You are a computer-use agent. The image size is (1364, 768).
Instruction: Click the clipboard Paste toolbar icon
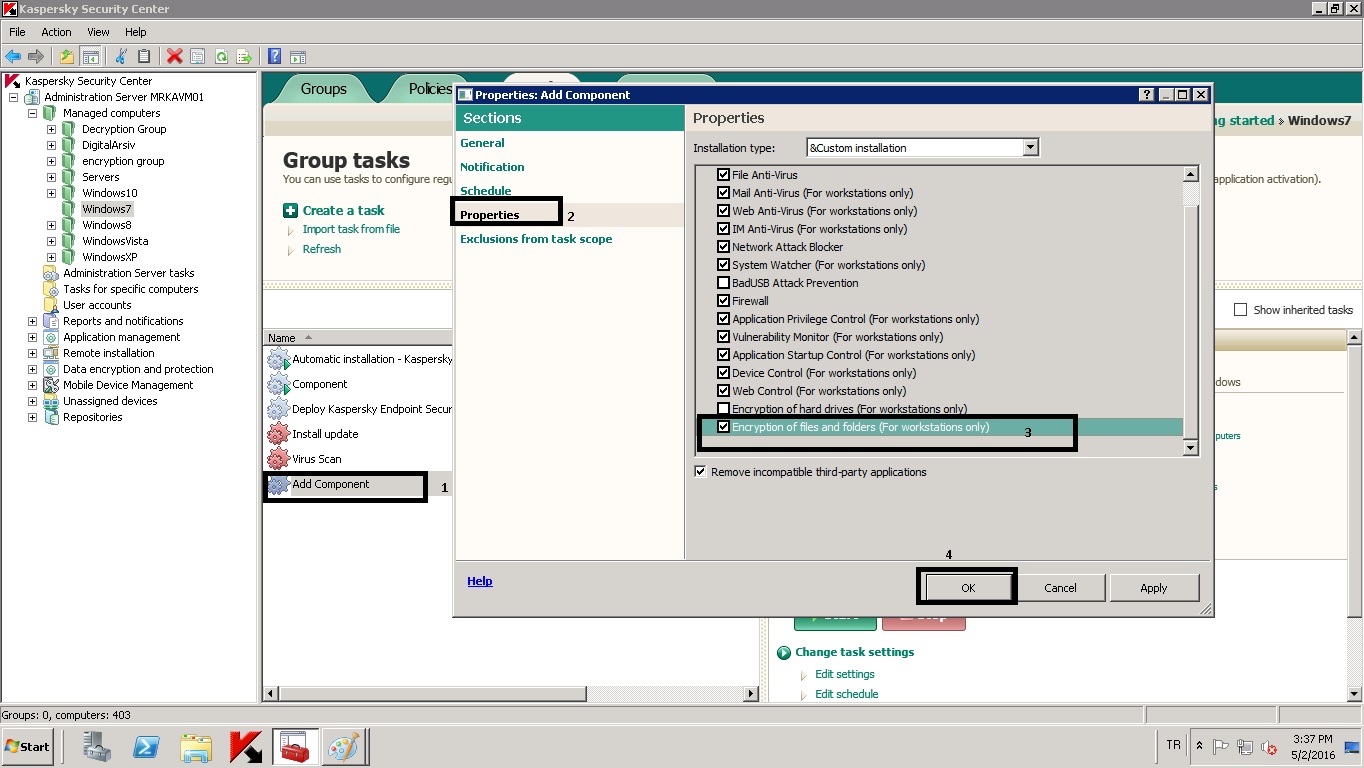tap(144, 57)
